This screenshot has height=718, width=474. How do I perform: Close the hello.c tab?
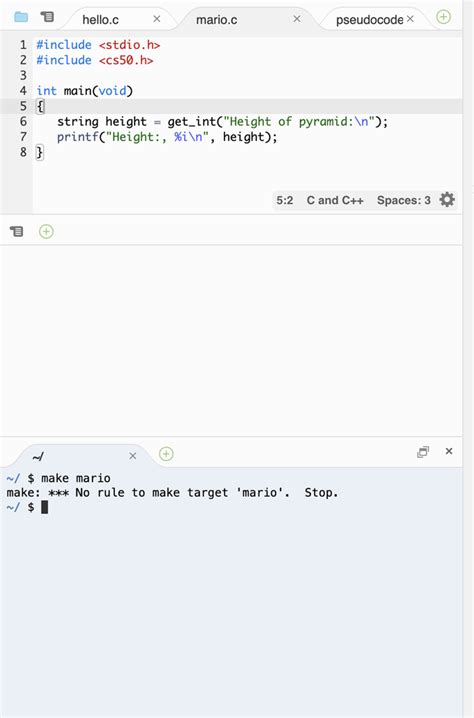(157, 19)
